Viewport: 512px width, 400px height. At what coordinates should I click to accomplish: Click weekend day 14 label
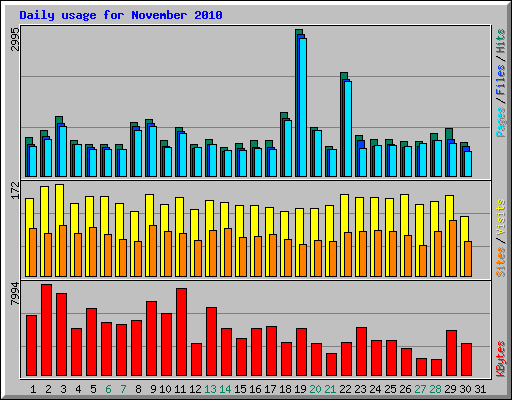(225, 389)
